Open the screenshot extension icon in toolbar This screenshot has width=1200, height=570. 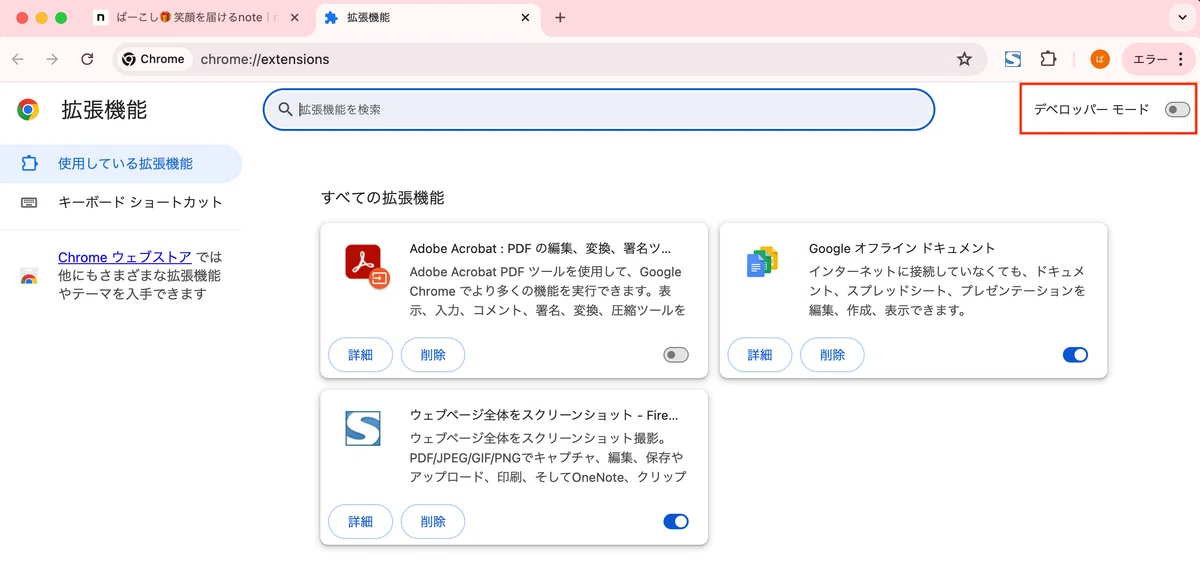click(1013, 59)
